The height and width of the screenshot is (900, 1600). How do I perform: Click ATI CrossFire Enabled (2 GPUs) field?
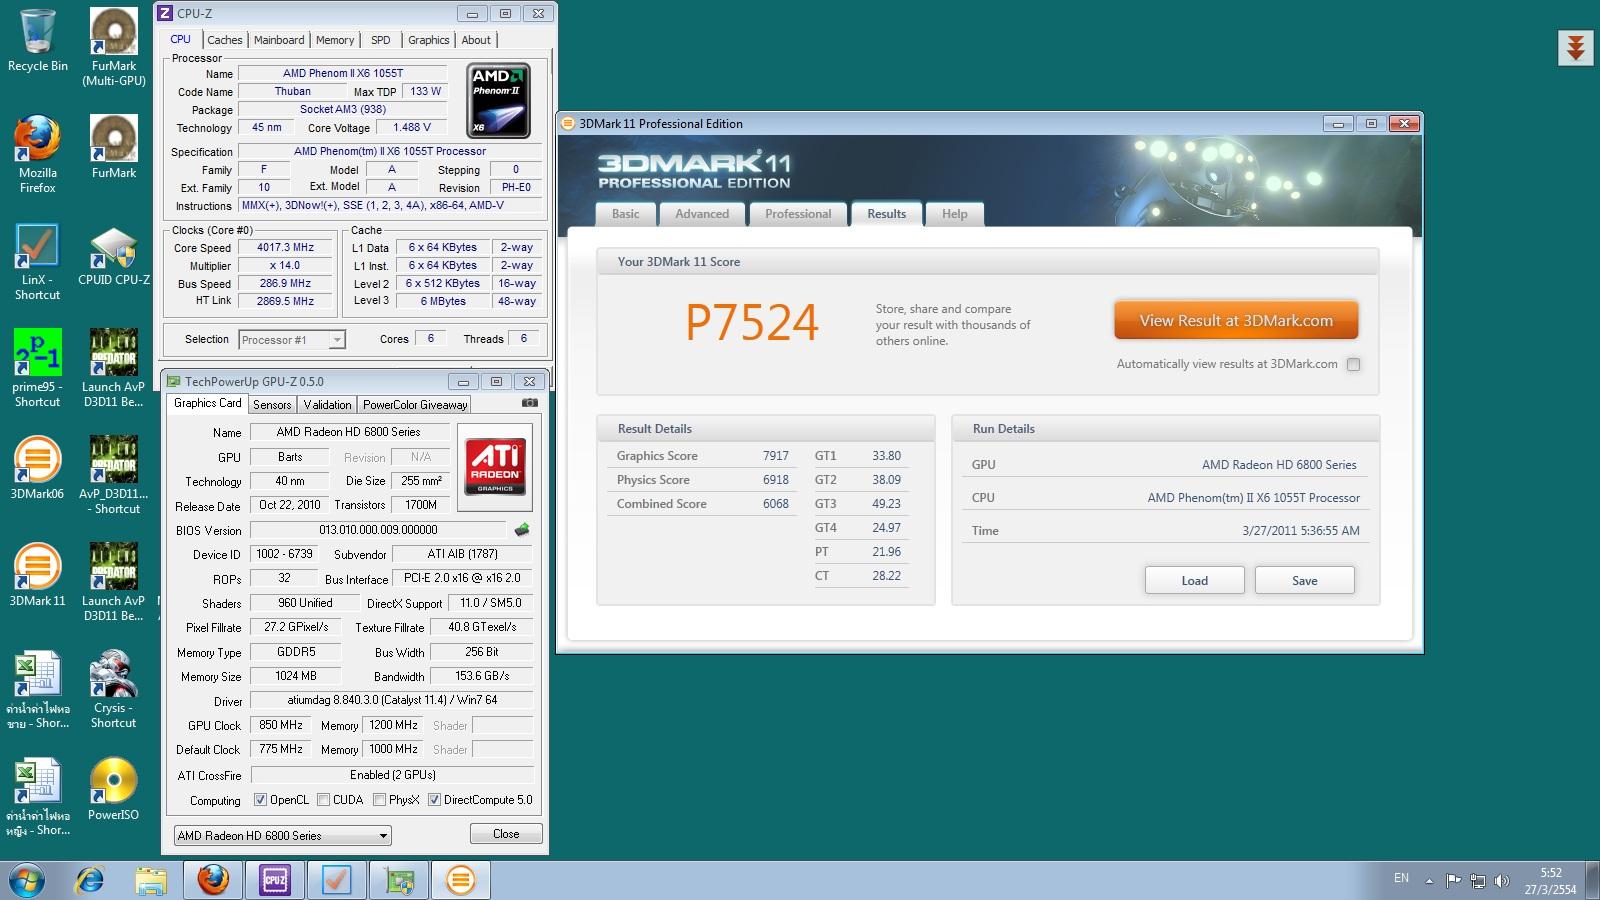coord(391,775)
